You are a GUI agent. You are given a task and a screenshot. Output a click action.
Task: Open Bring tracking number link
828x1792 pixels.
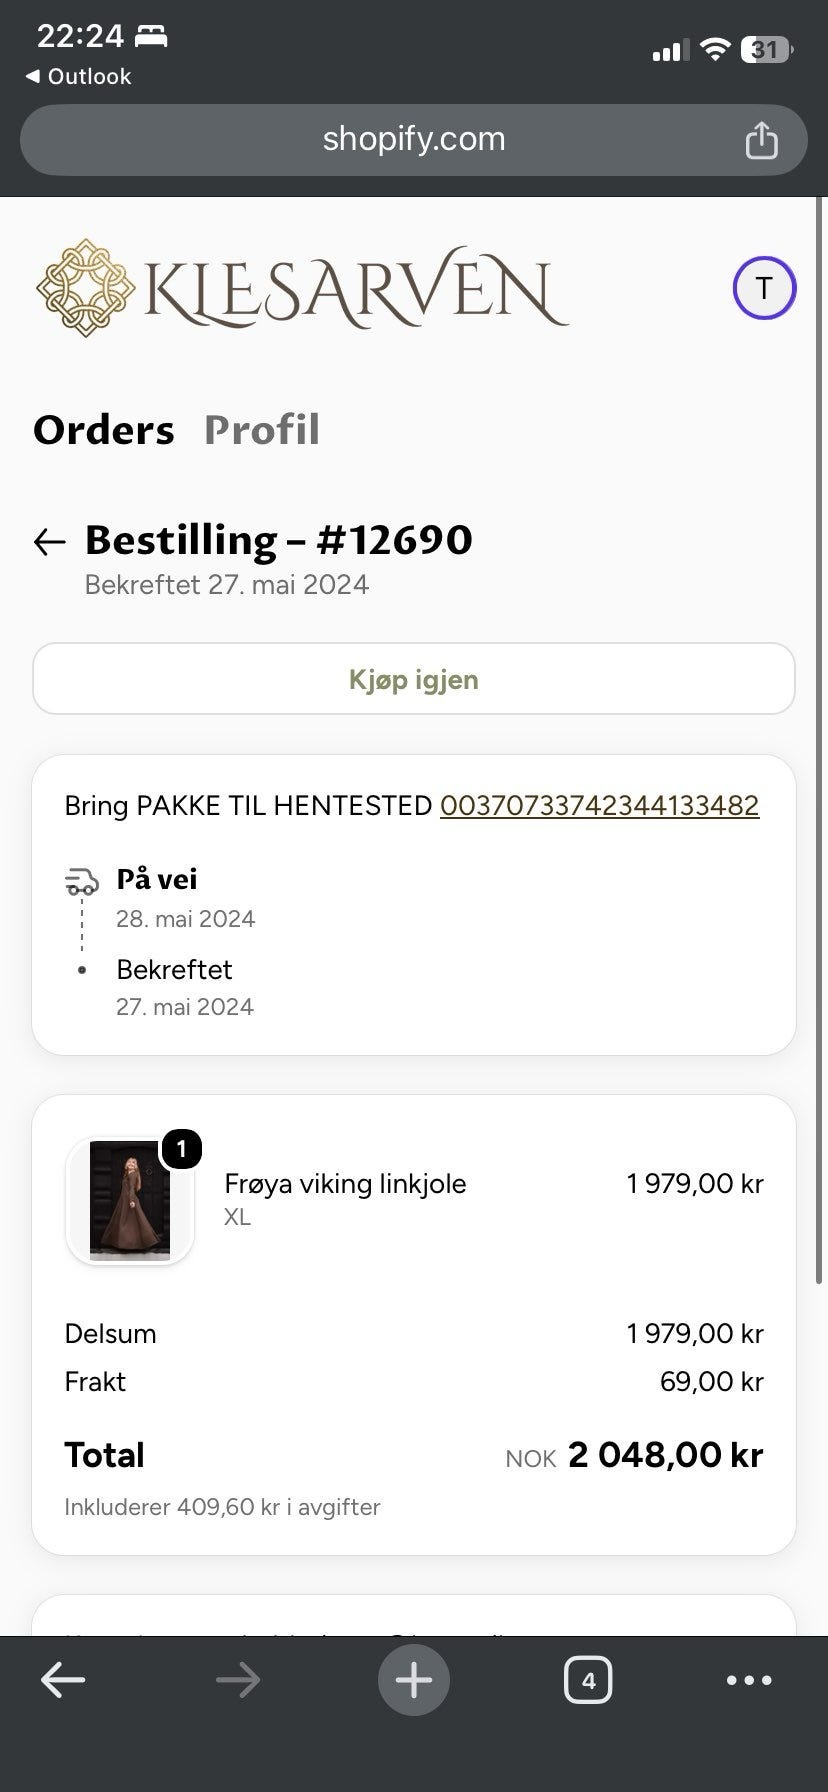point(600,805)
